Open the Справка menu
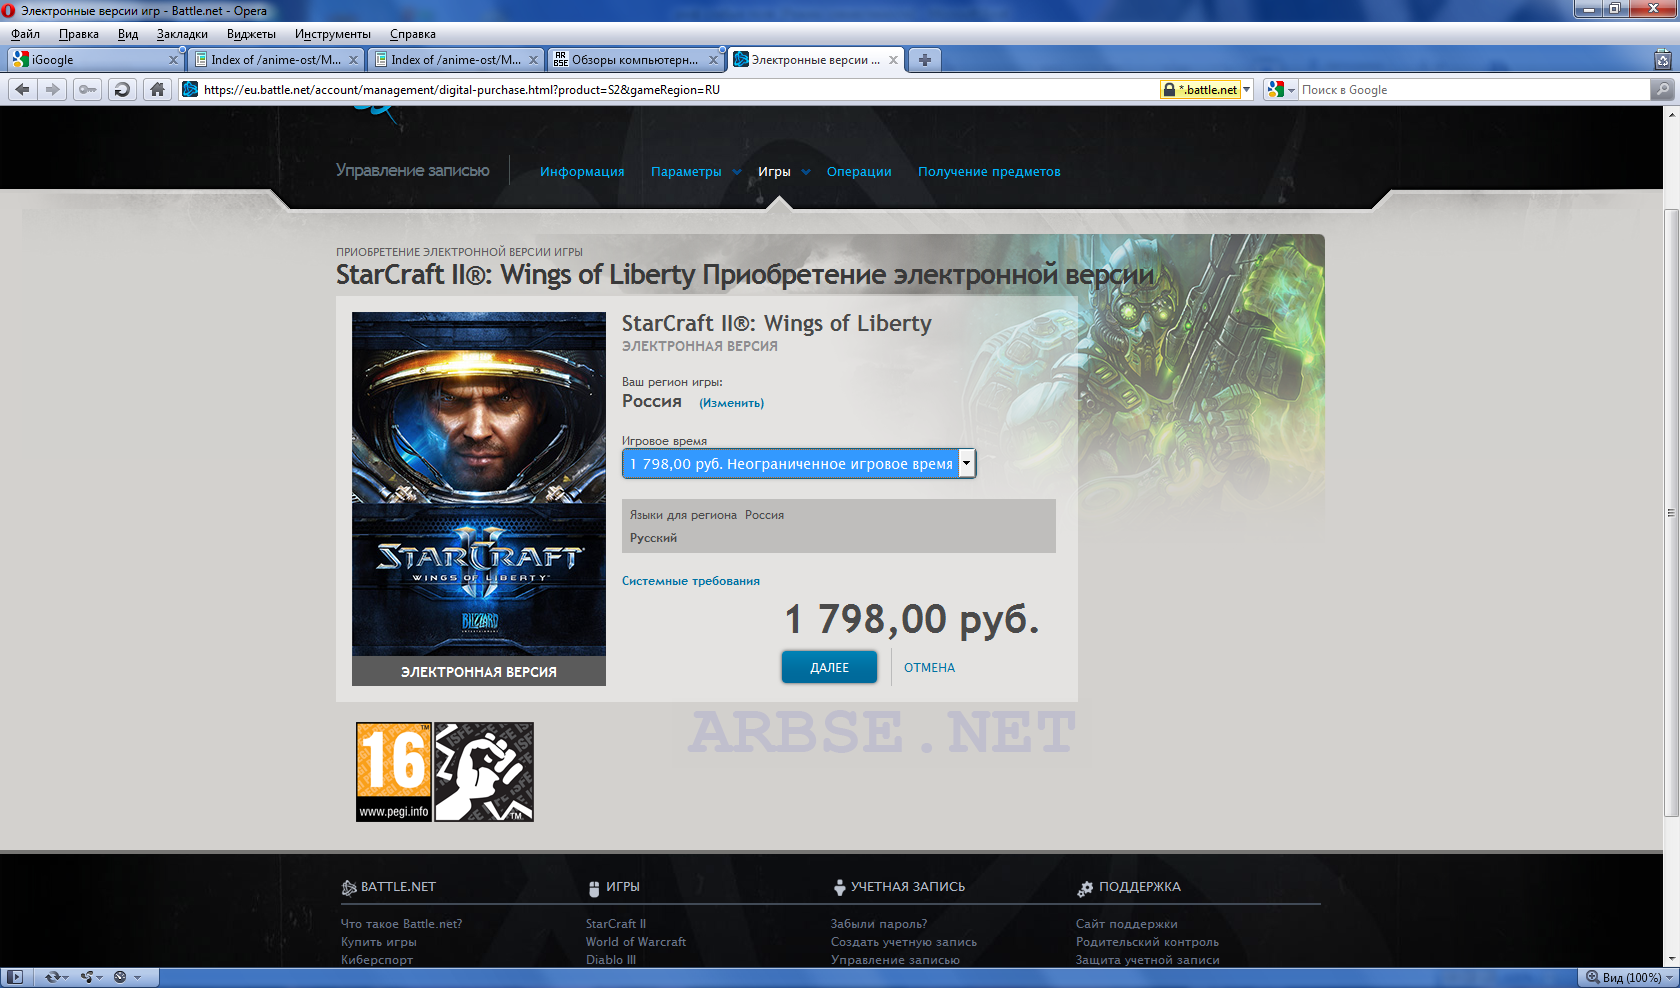 point(412,34)
